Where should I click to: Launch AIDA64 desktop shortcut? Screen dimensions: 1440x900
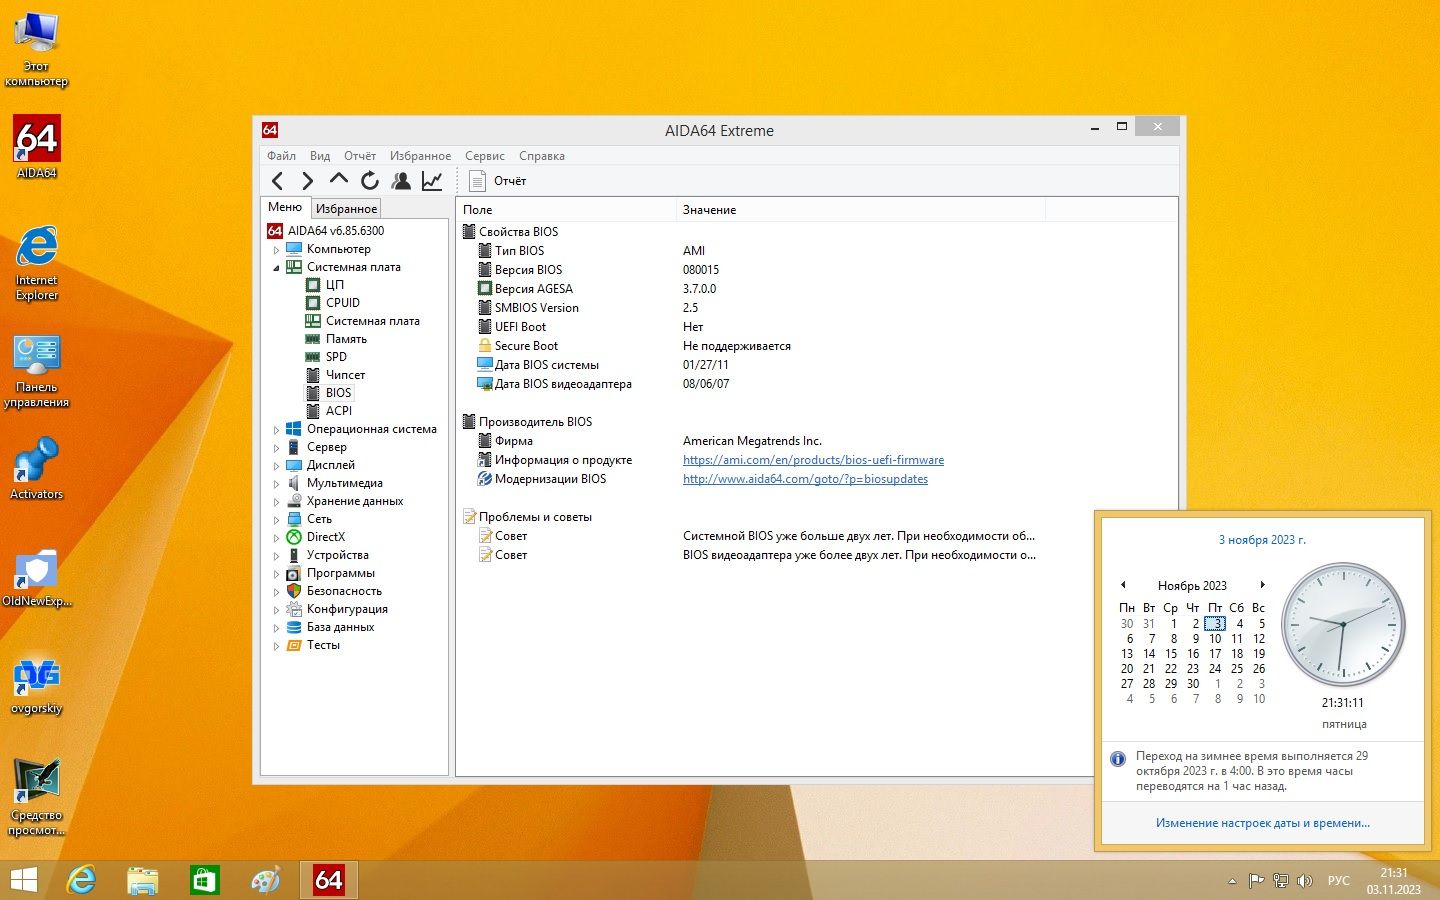pyautogui.click(x=36, y=147)
